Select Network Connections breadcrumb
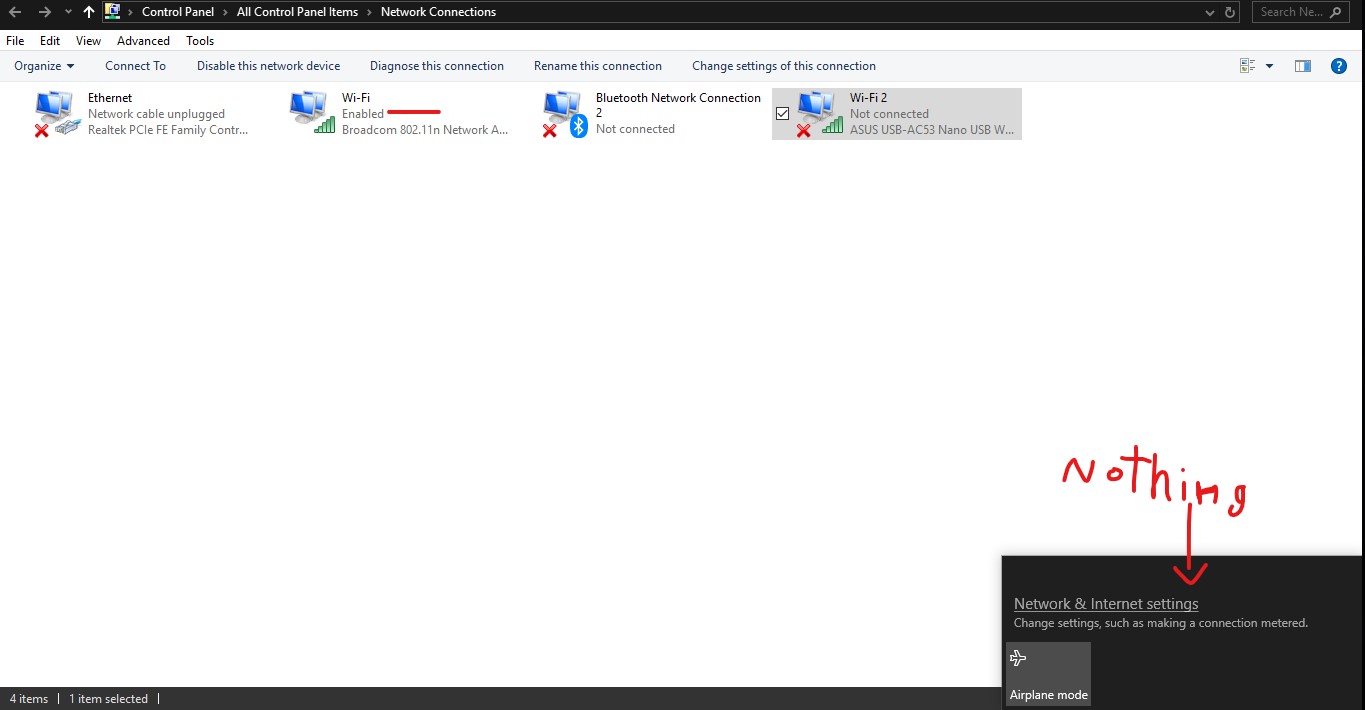1365x710 pixels. [x=438, y=12]
